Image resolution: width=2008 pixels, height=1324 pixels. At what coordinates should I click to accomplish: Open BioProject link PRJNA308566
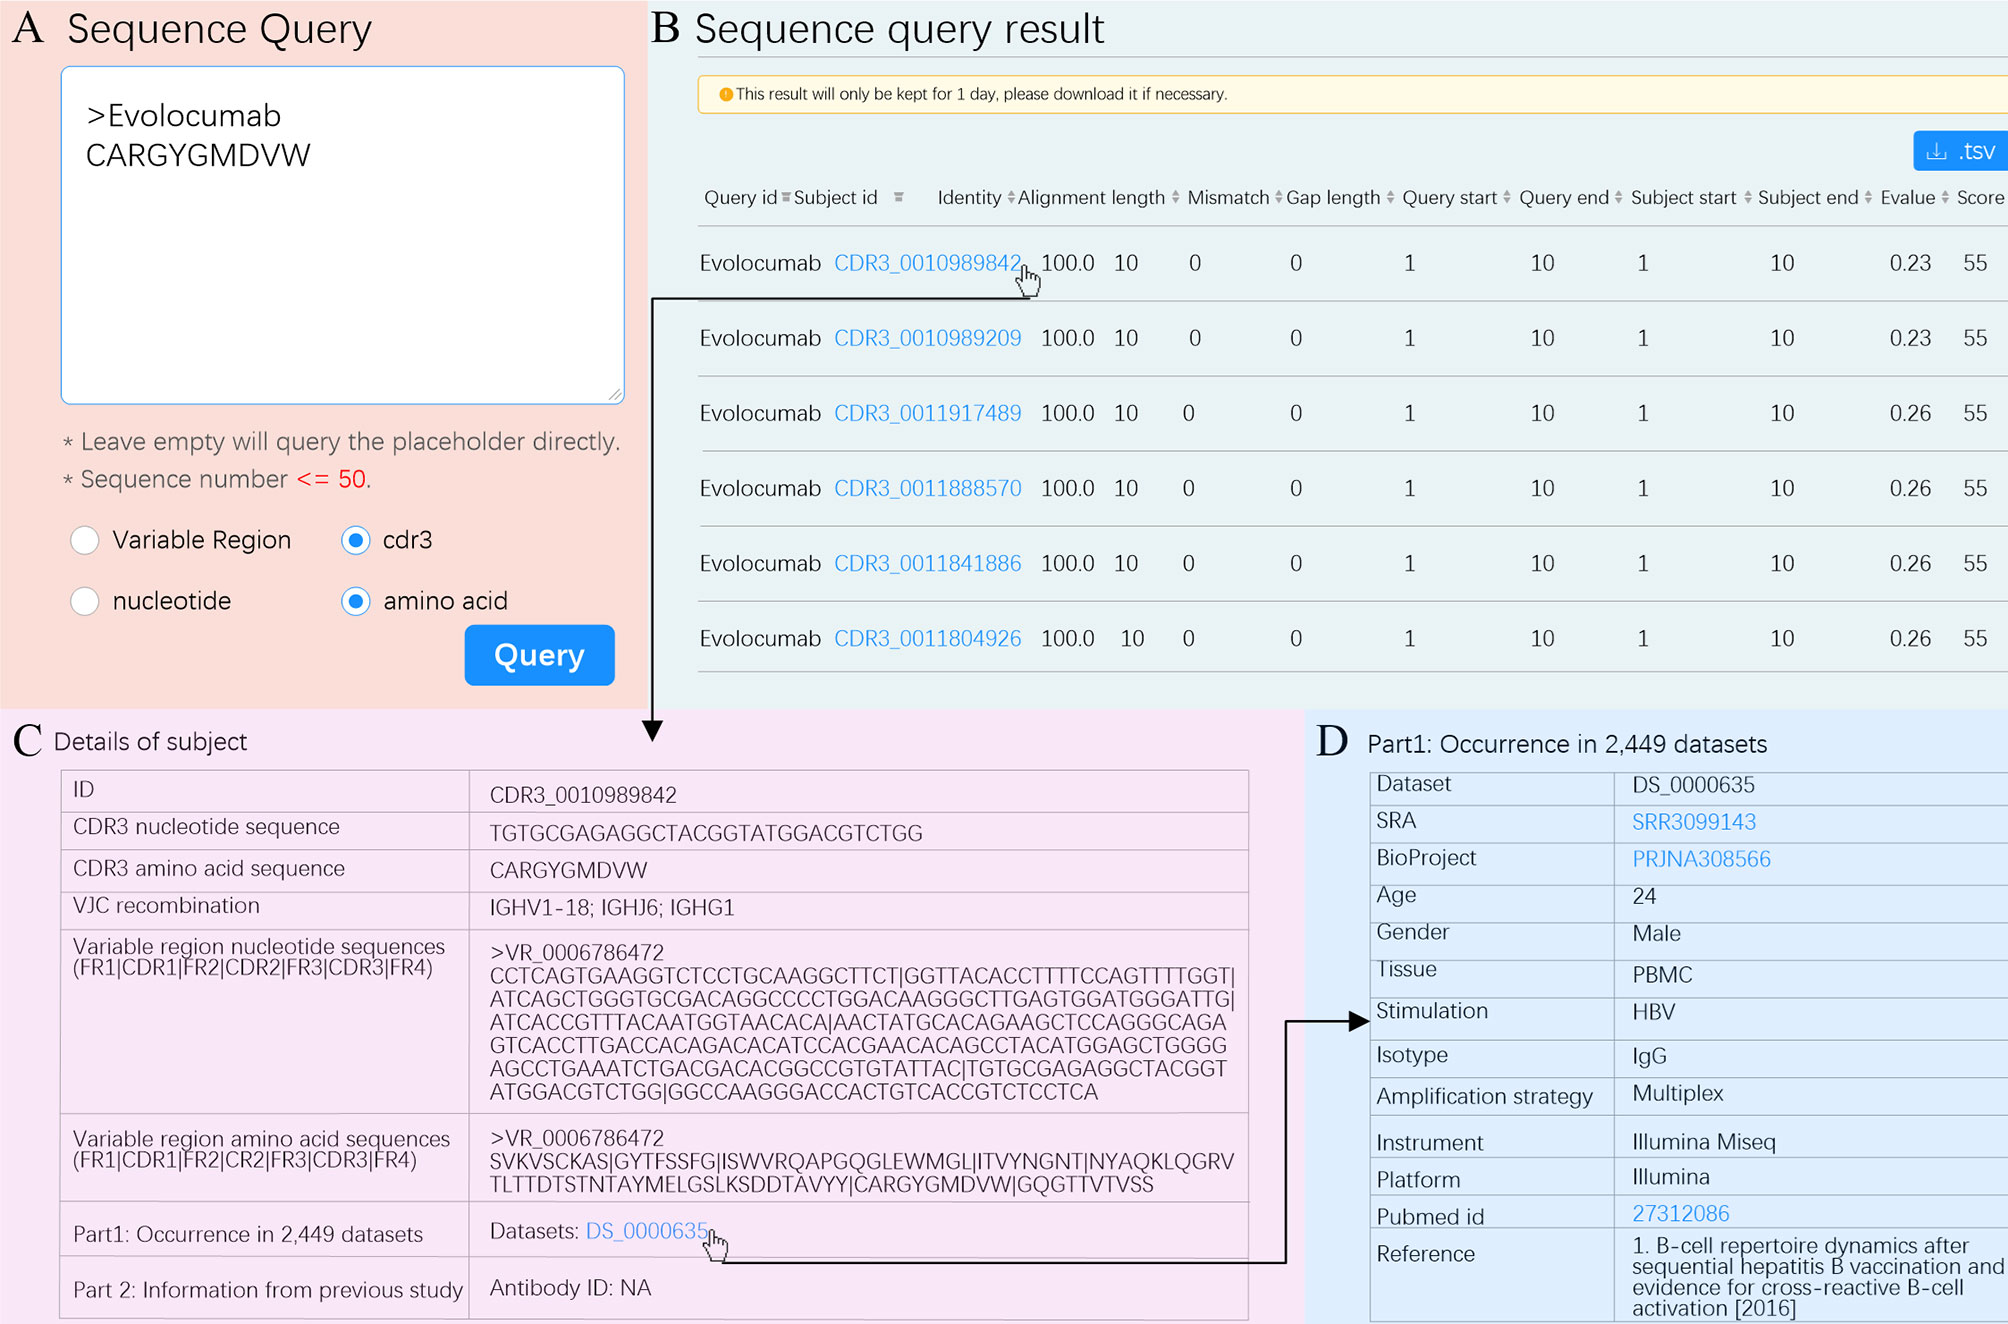coord(1701,859)
